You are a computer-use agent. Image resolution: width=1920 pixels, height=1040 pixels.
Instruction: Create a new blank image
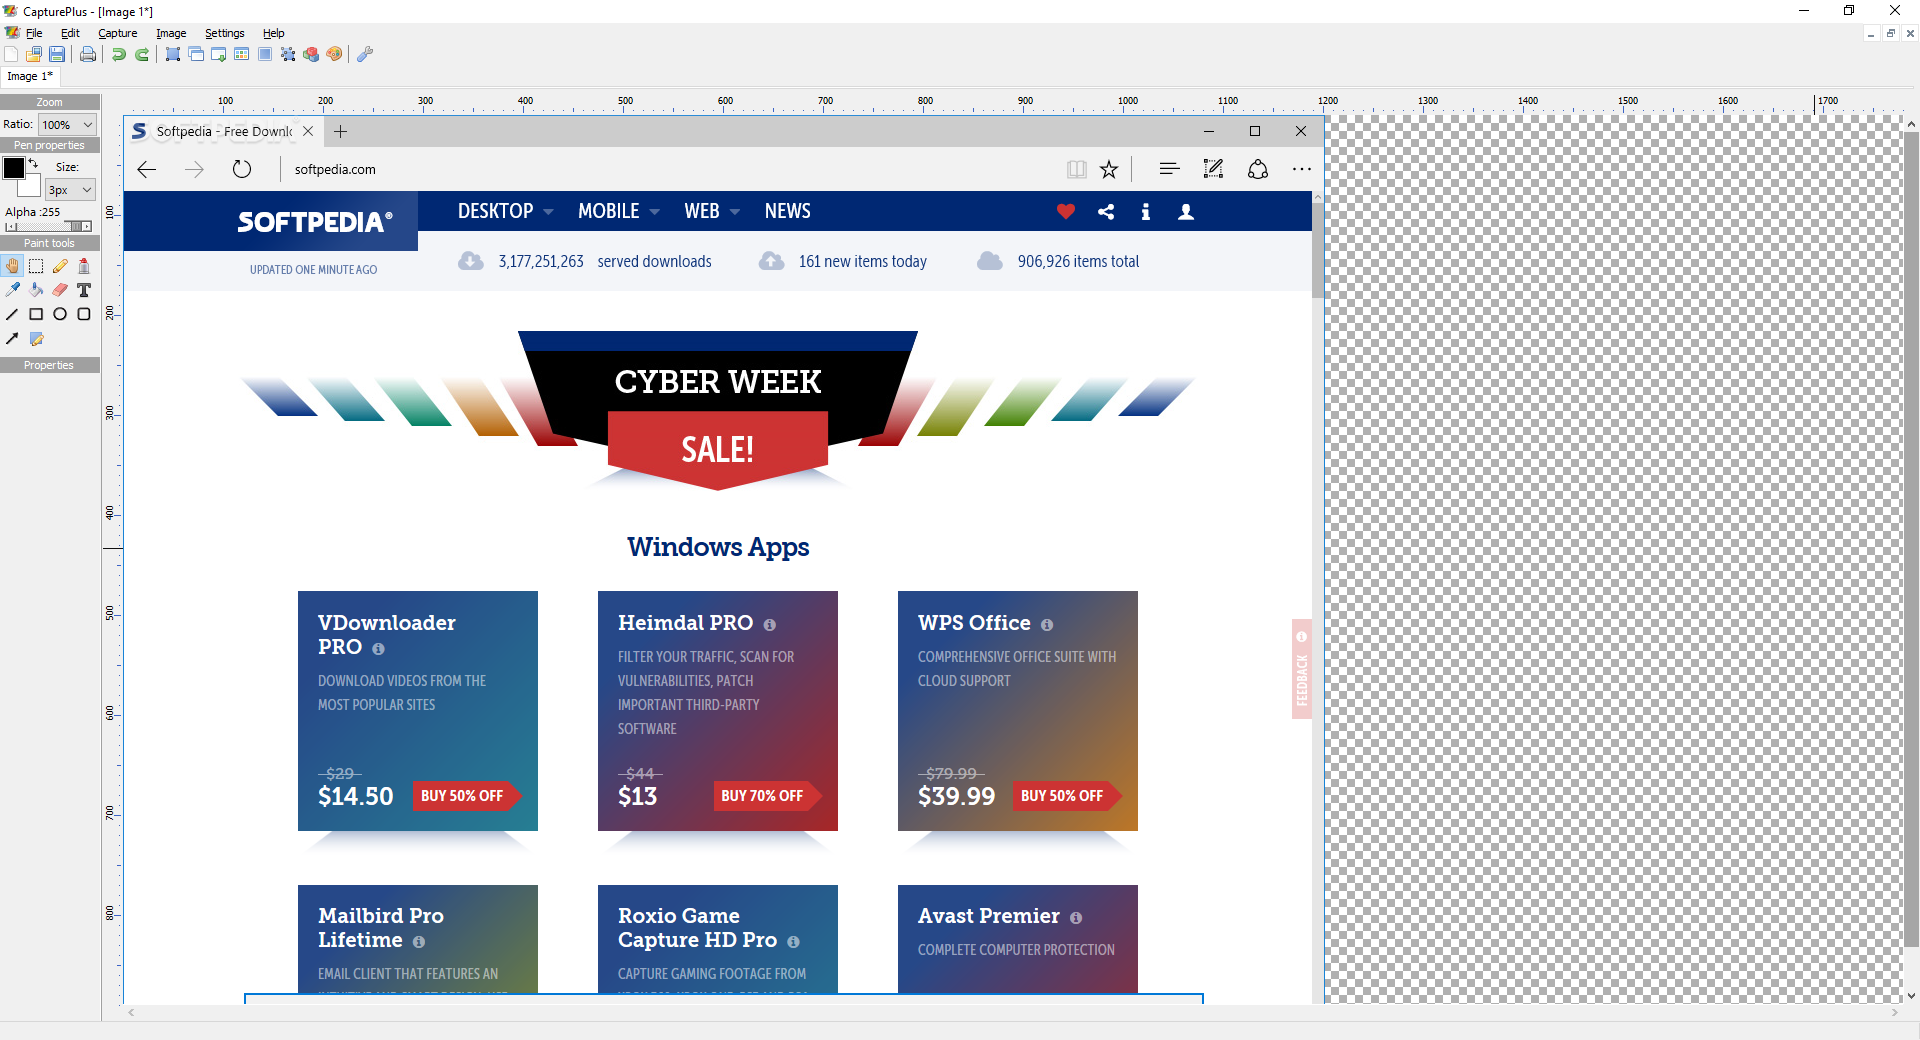[11, 54]
